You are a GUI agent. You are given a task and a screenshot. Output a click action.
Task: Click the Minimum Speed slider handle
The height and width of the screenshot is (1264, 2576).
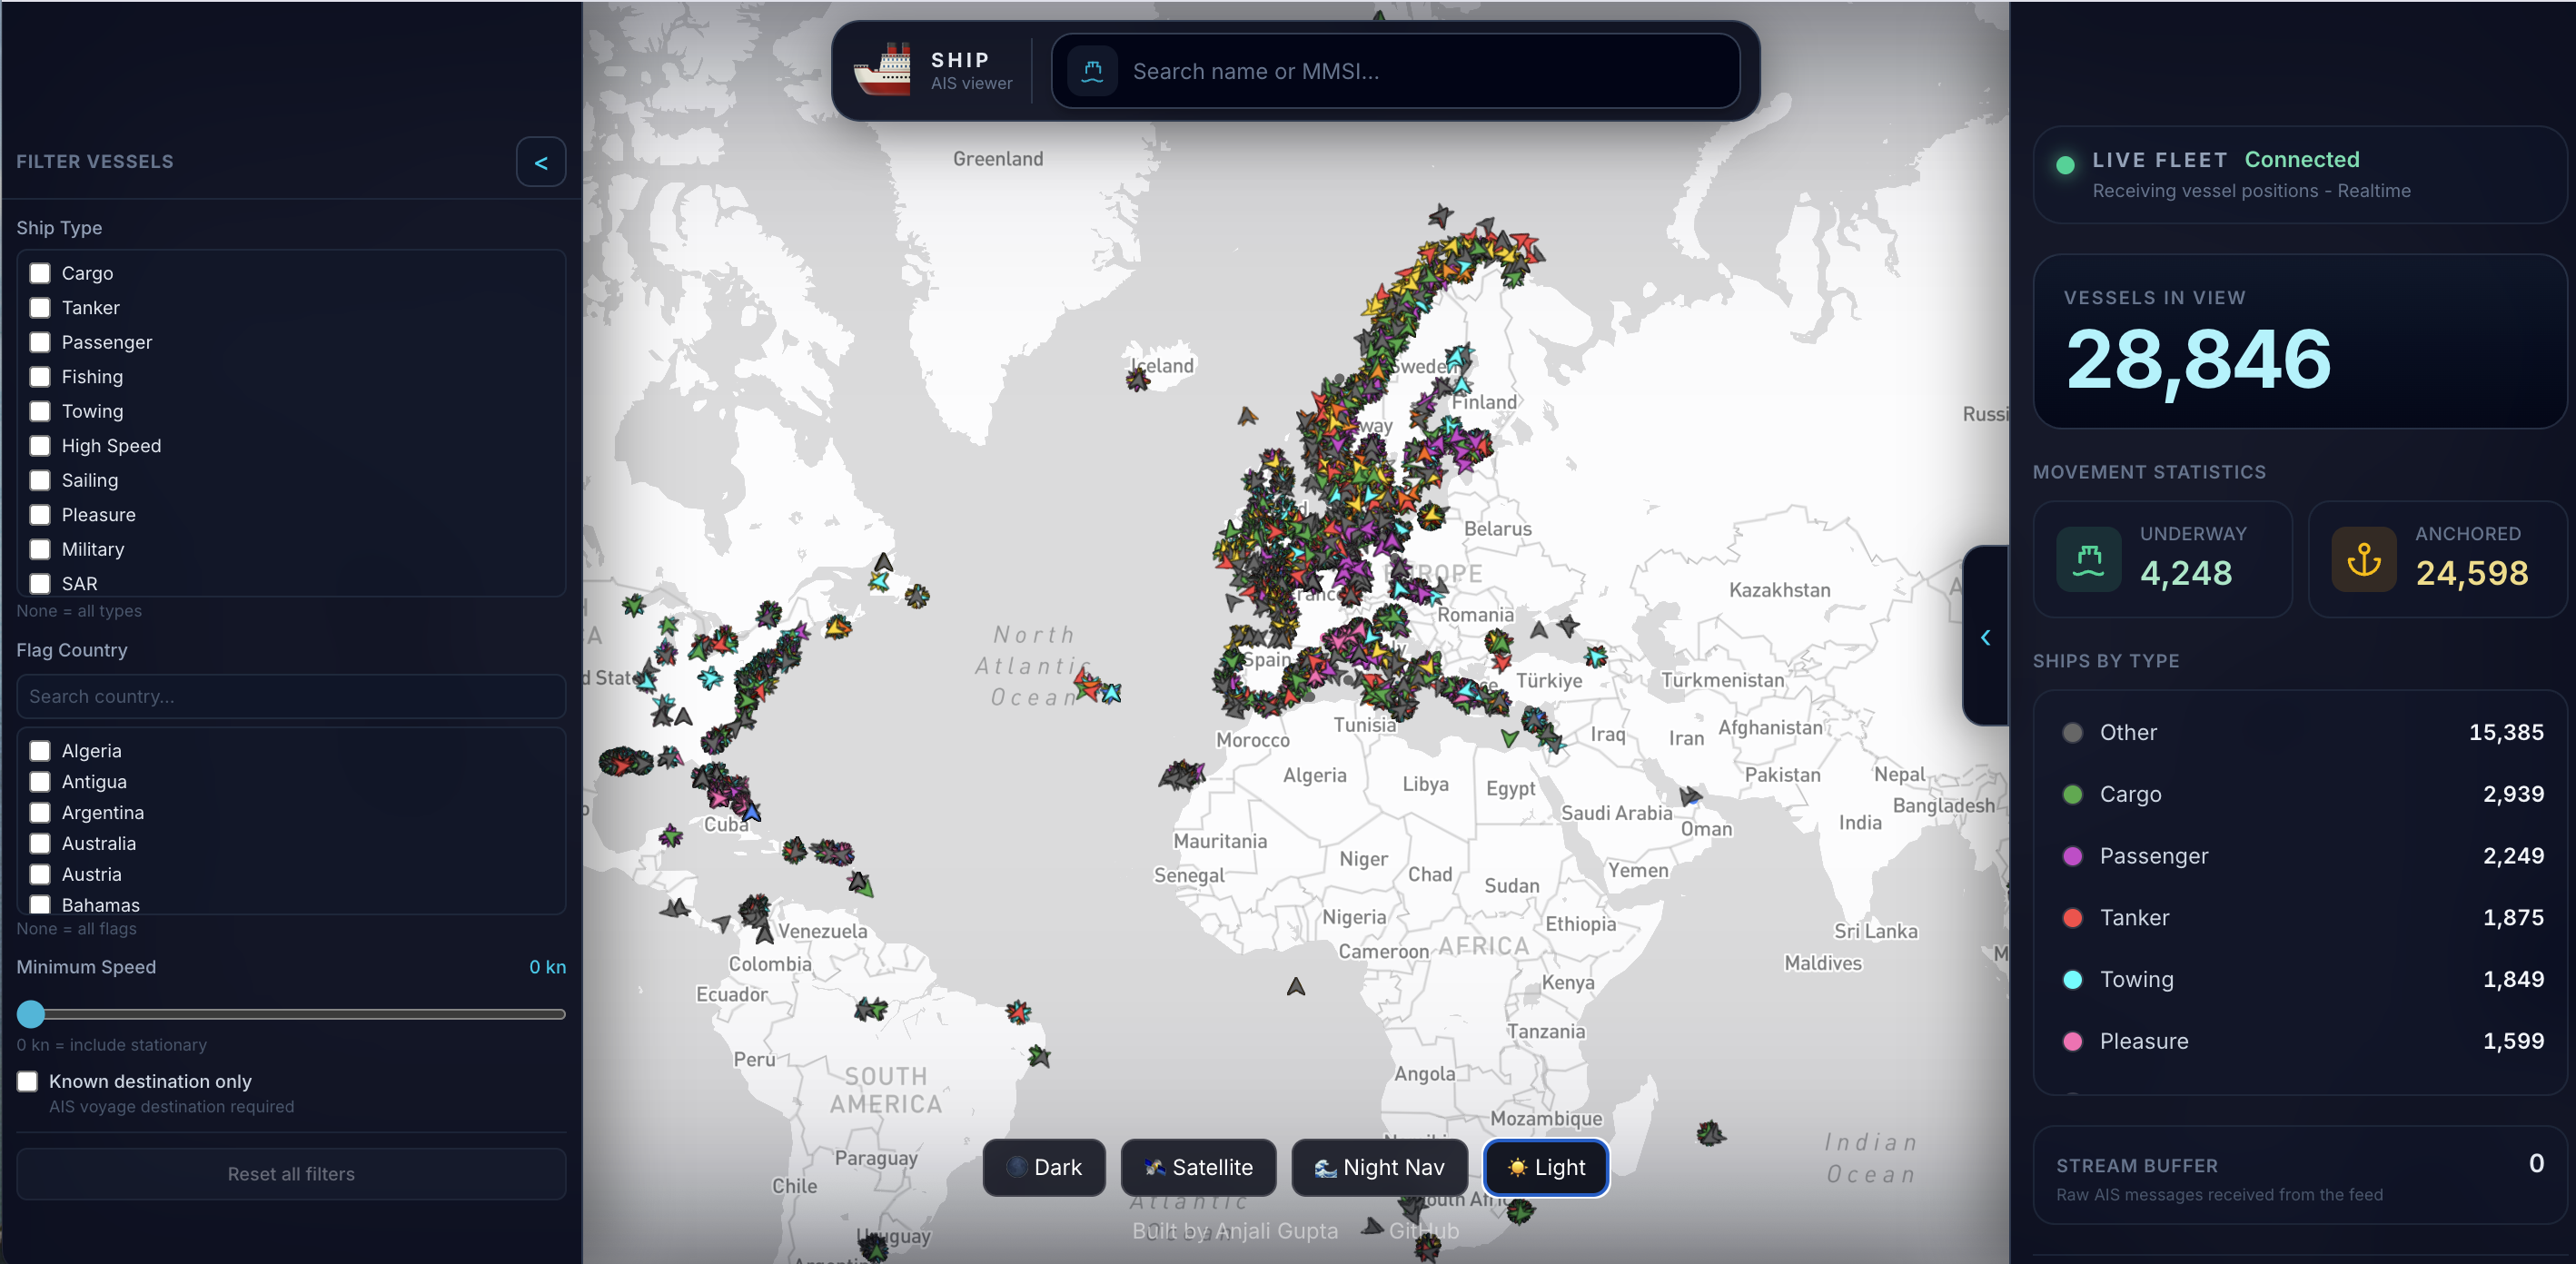pyautogui.click(x=31, y=1014)
